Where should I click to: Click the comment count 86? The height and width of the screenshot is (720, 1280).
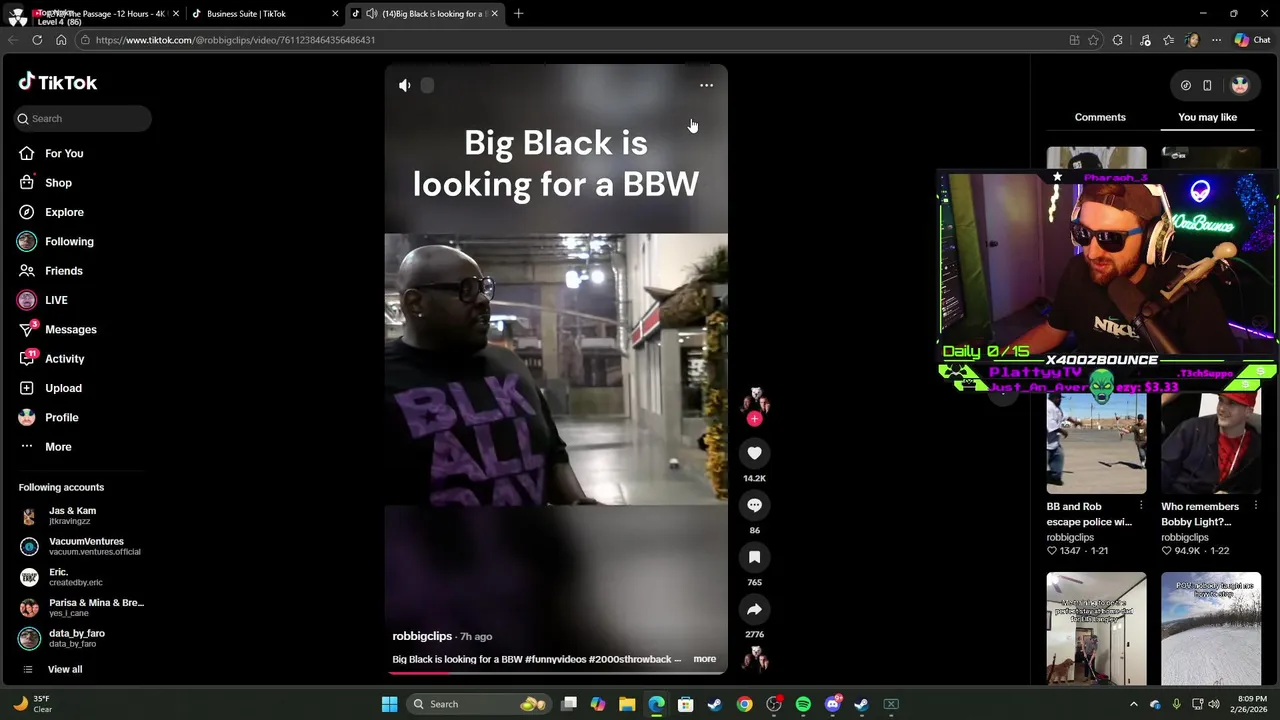(754, 530)
